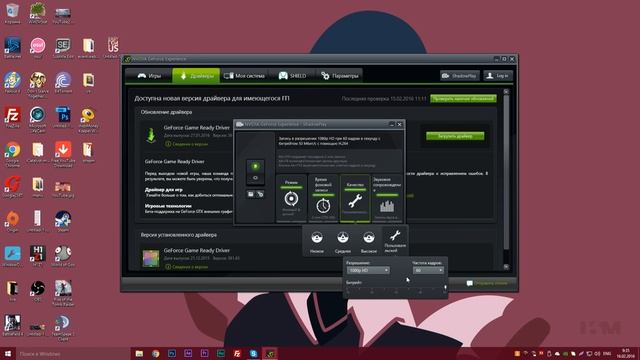The height and width of the screenshot is (360, 640).
Task: Switch to the Драйверы tab
Action: 196,76
